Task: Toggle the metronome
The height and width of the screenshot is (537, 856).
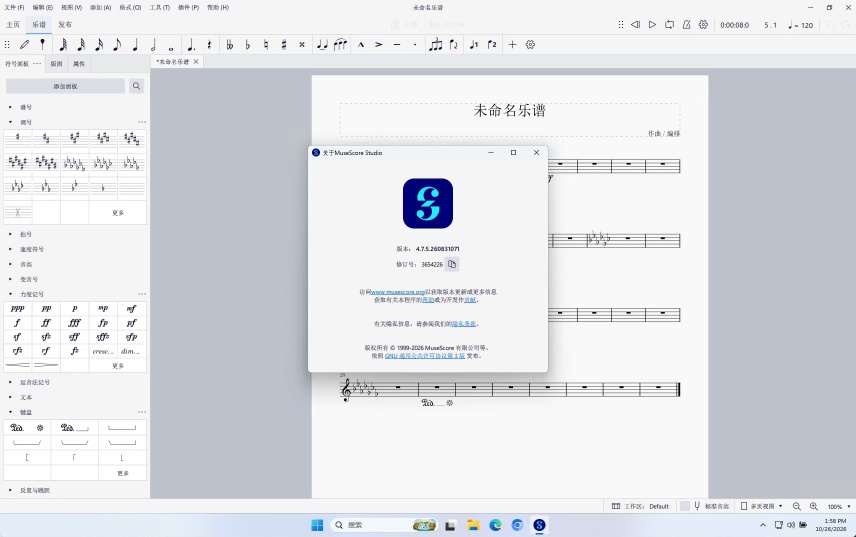Action: point(686,25)
